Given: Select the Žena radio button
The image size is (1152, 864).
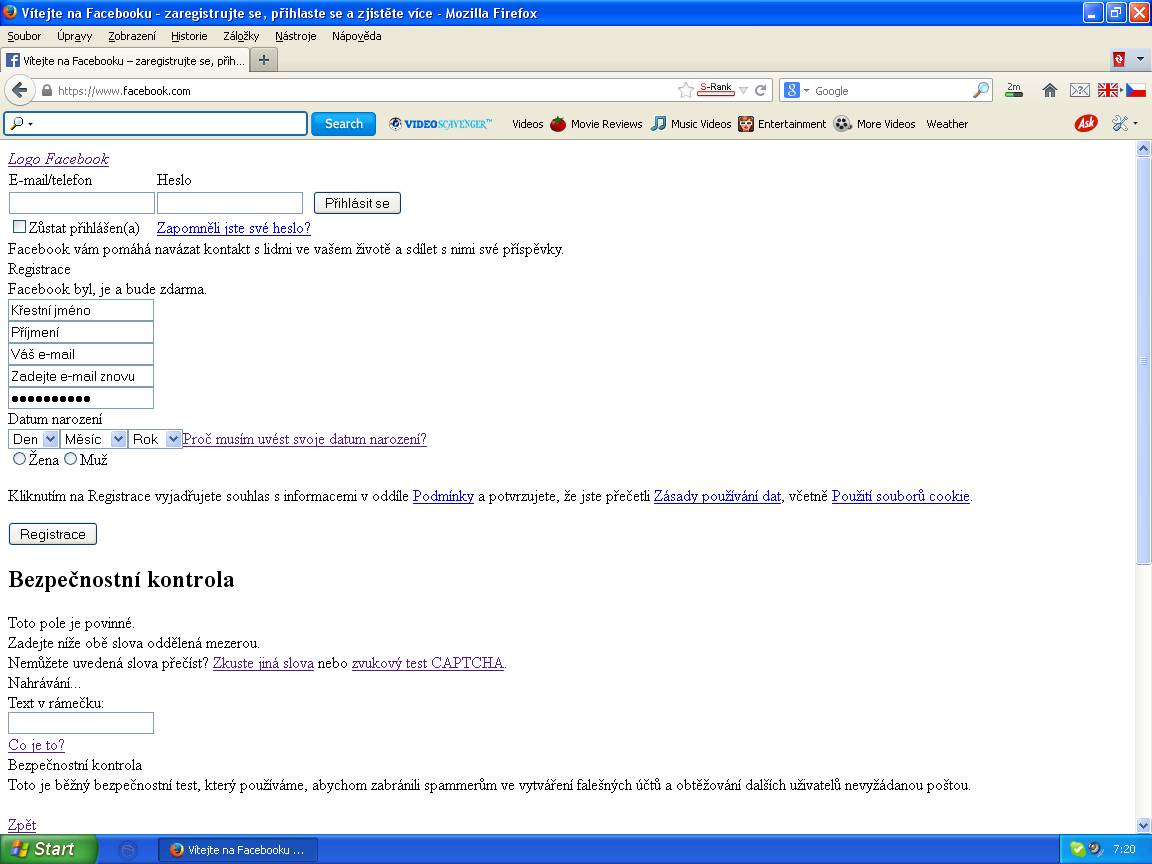Looking at the screenshot, I should (x=19, y=458).
